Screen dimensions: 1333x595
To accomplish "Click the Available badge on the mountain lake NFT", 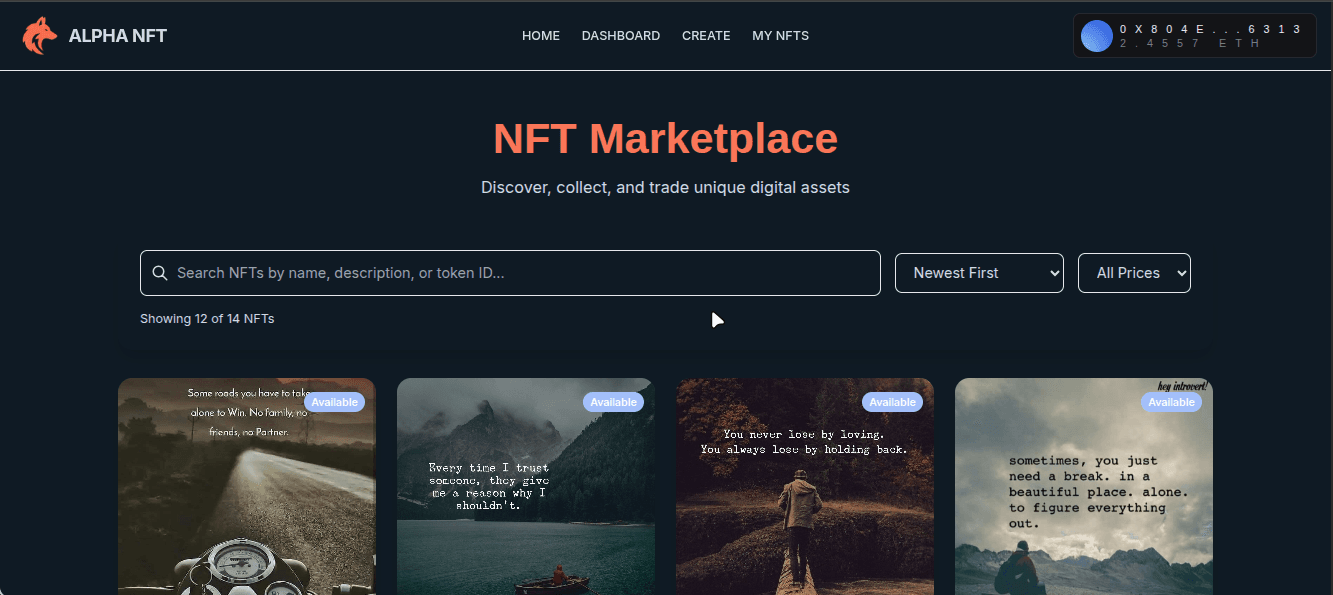I will pyautogui.click(x=613, y=401).
